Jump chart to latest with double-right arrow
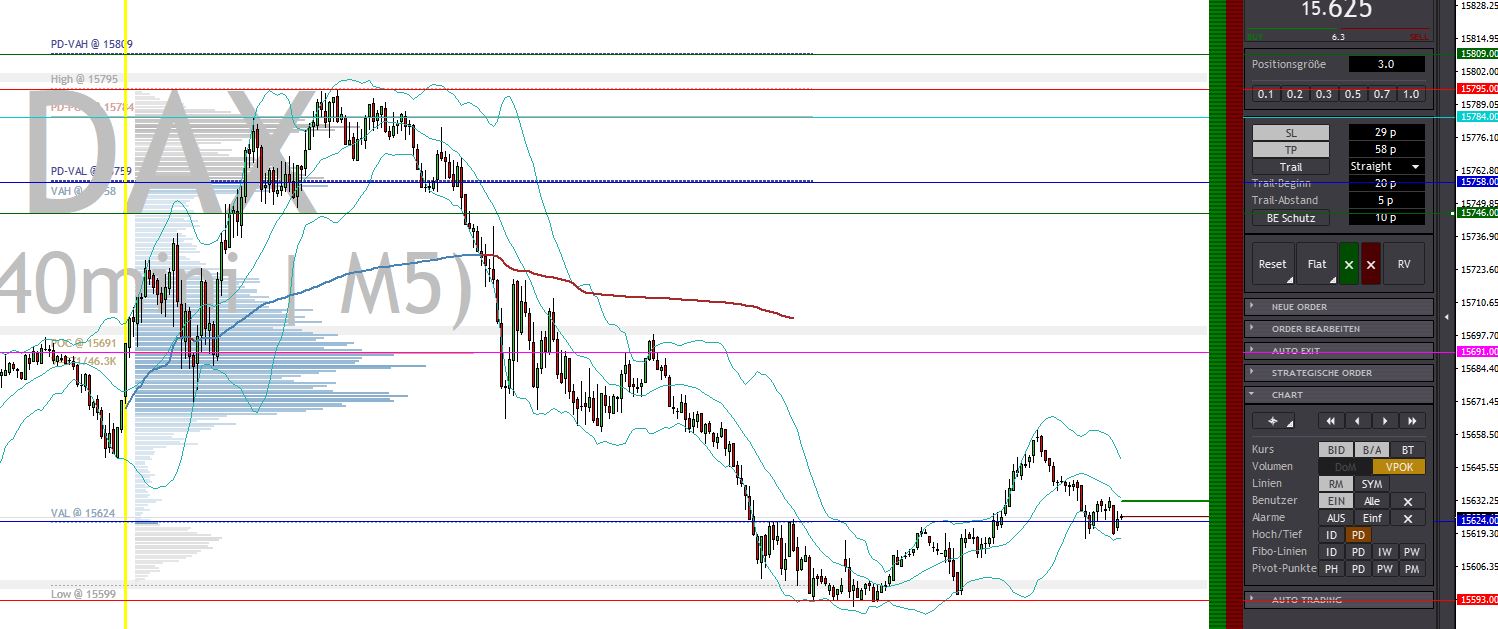 (1412, 421)
